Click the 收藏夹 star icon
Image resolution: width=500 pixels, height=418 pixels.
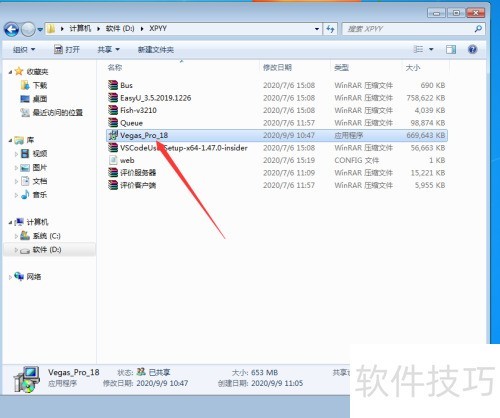click(x=19, y=71)
